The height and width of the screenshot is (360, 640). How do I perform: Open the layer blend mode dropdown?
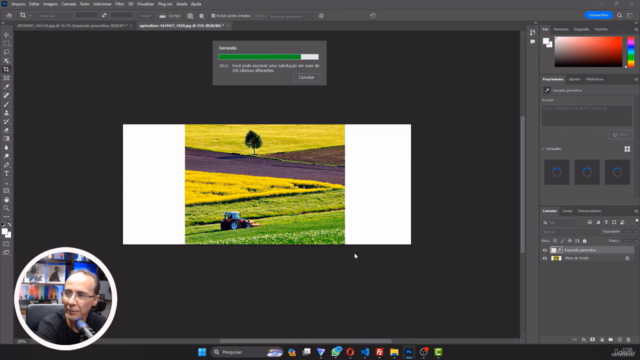pos(570,232)
